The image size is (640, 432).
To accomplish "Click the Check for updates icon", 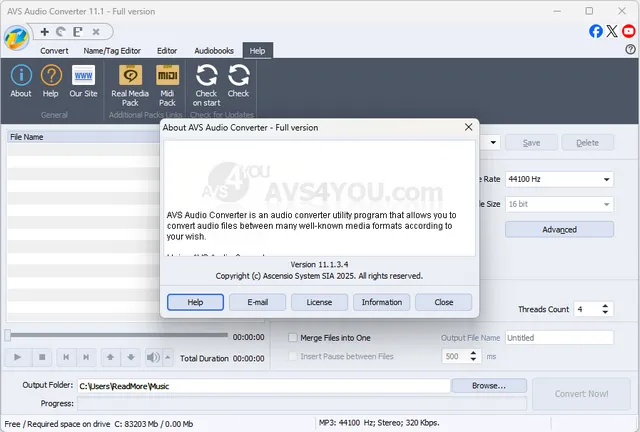I will pos(238,78).
